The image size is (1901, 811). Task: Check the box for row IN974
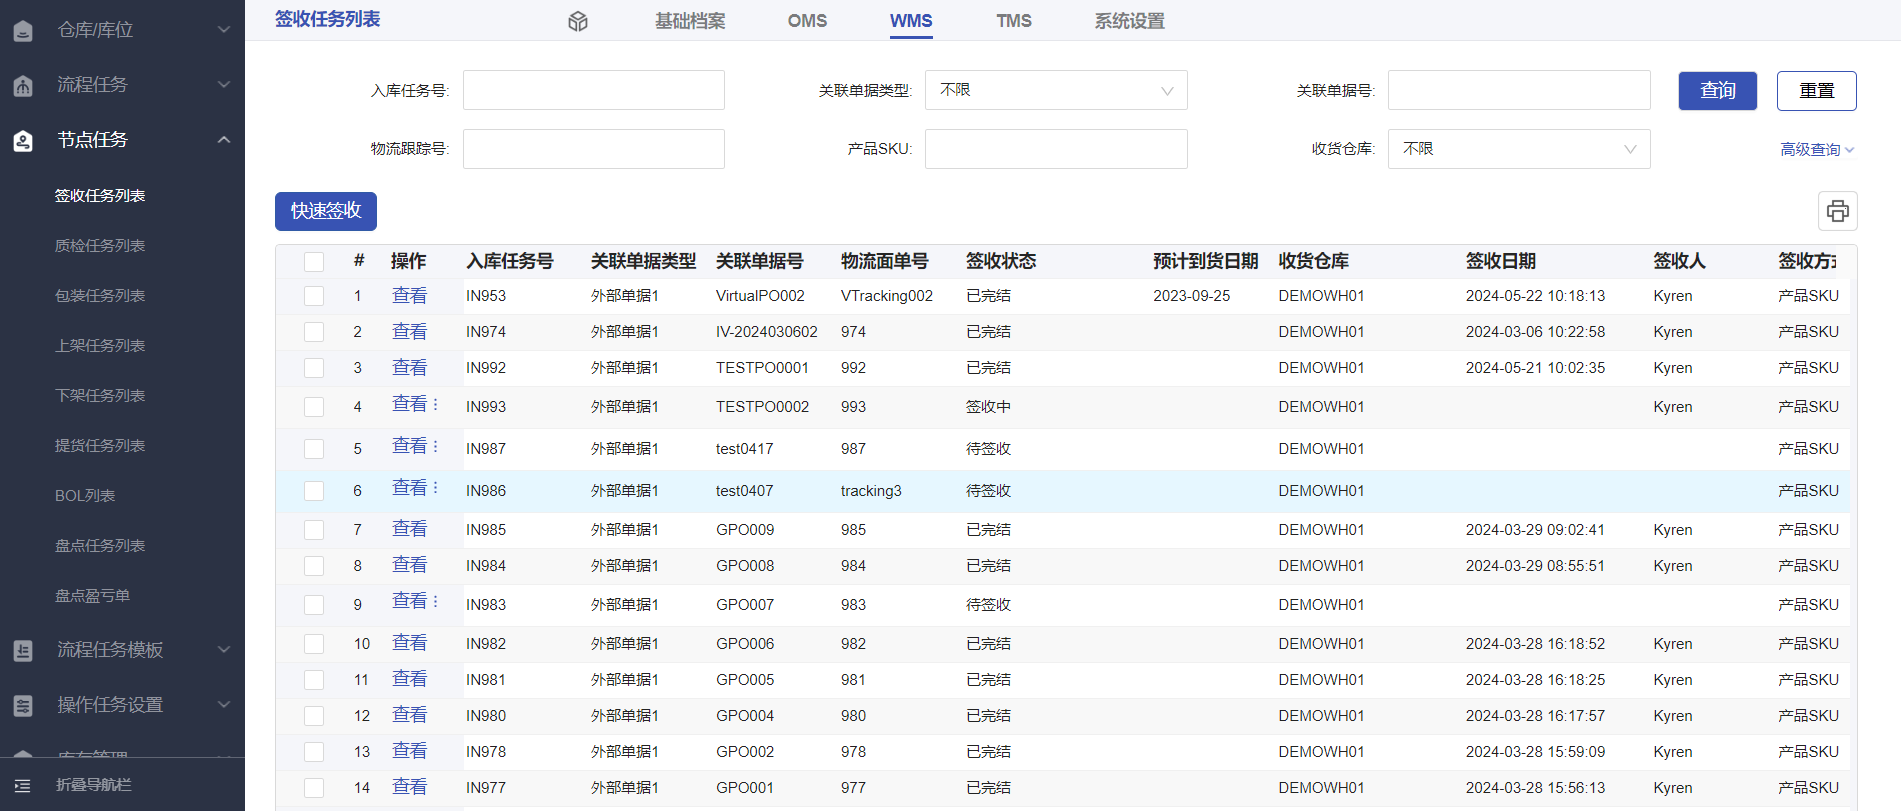pyautogui.click(x=314, y=332)
